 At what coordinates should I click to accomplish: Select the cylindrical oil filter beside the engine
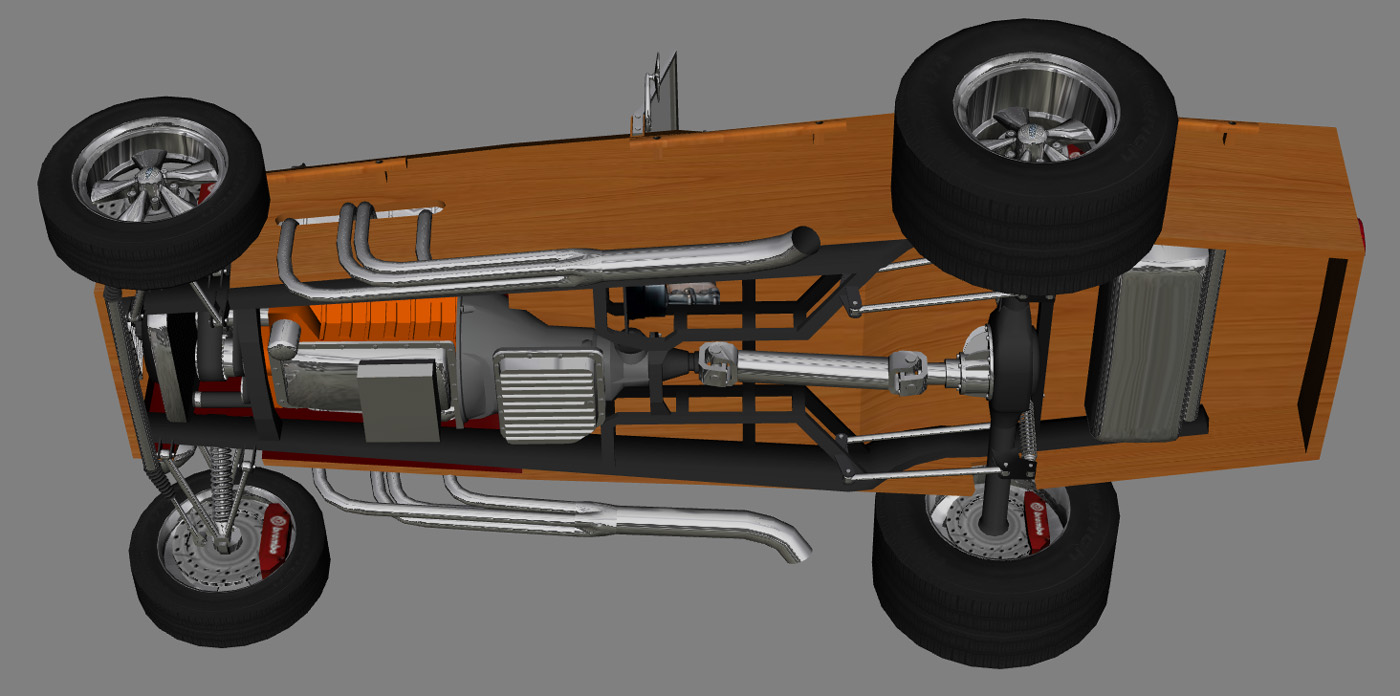[x=284, y=338]
